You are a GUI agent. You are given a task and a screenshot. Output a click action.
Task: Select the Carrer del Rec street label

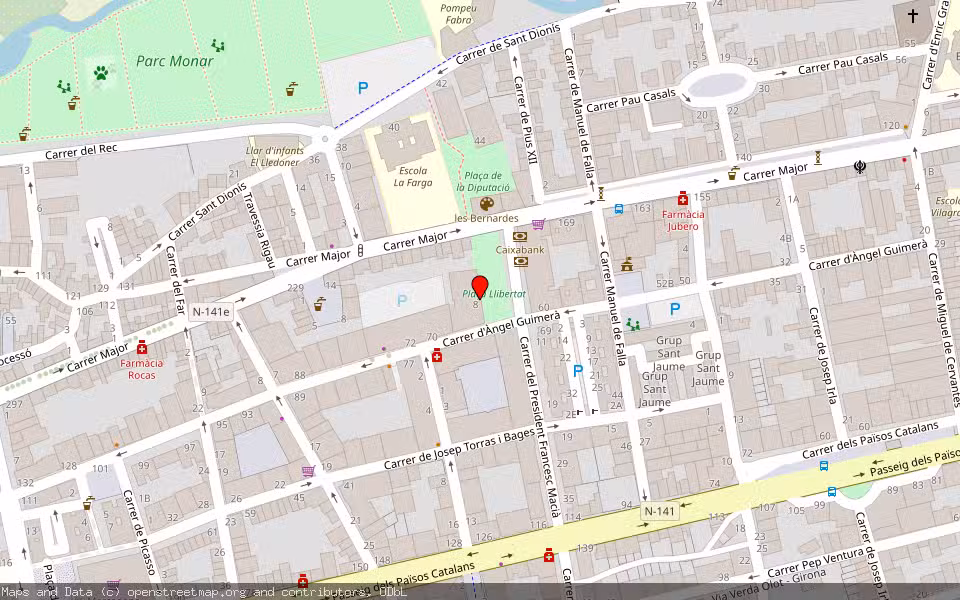(81, 151)
